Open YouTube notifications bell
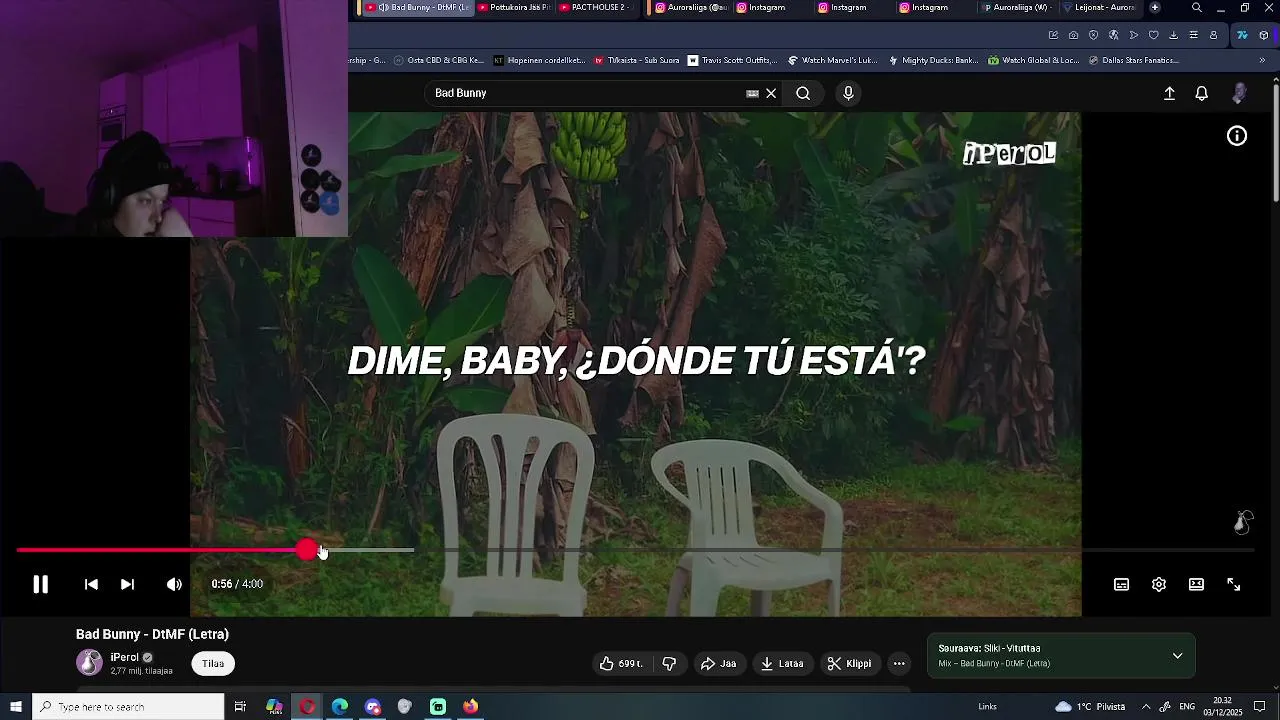Viewport: 1280px width, 720px height. 1202,93
